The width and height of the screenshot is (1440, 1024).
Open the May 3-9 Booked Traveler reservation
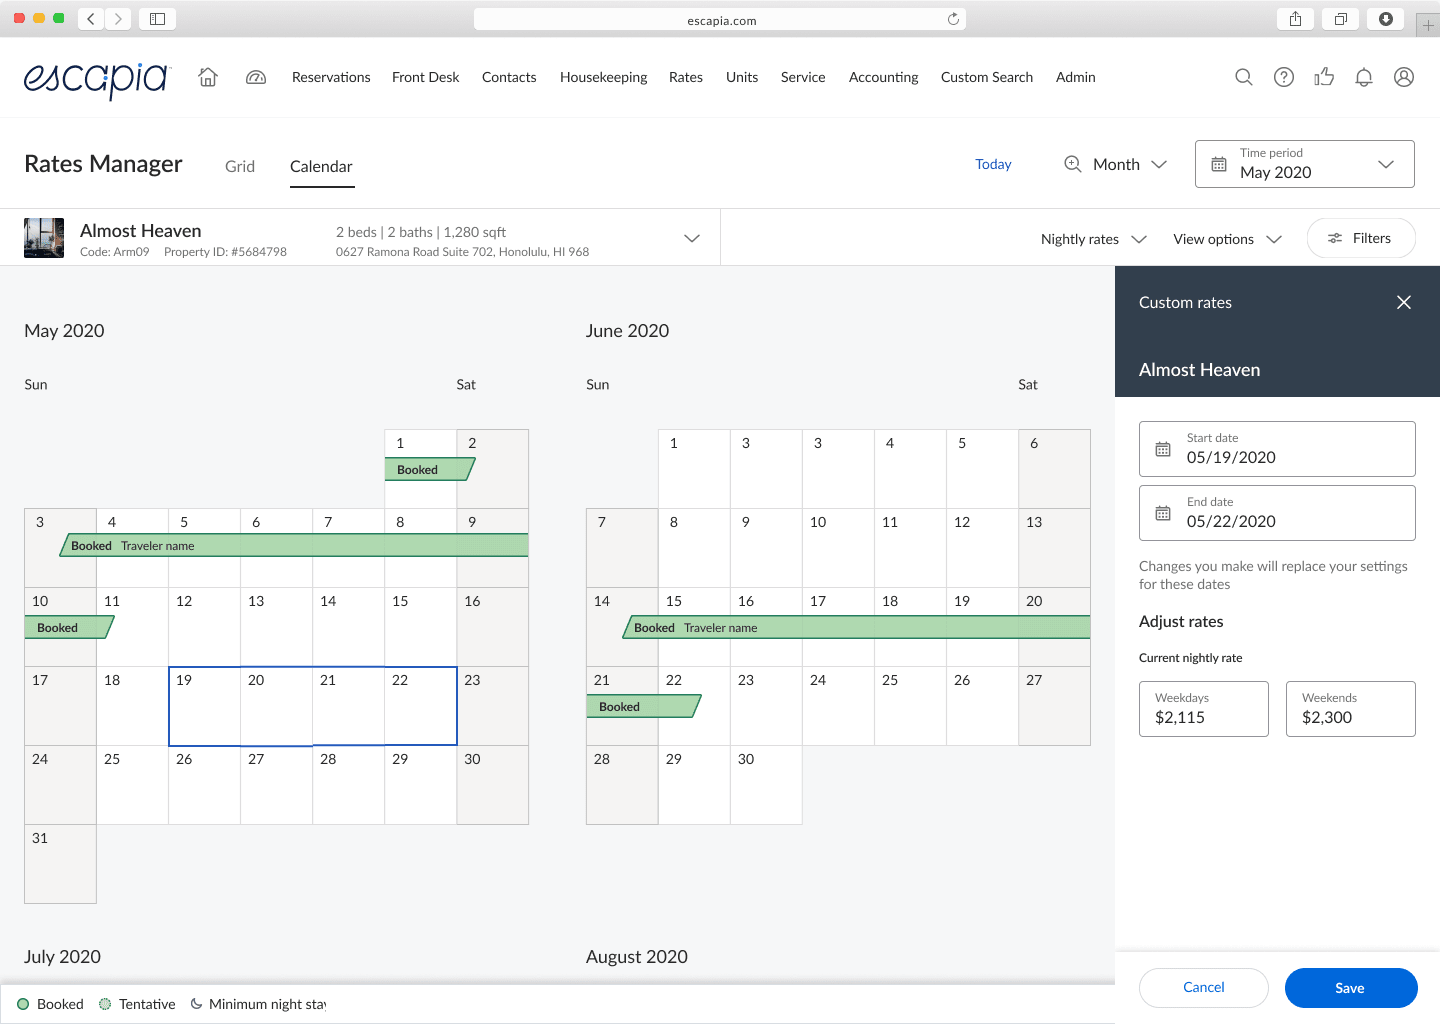294,545
